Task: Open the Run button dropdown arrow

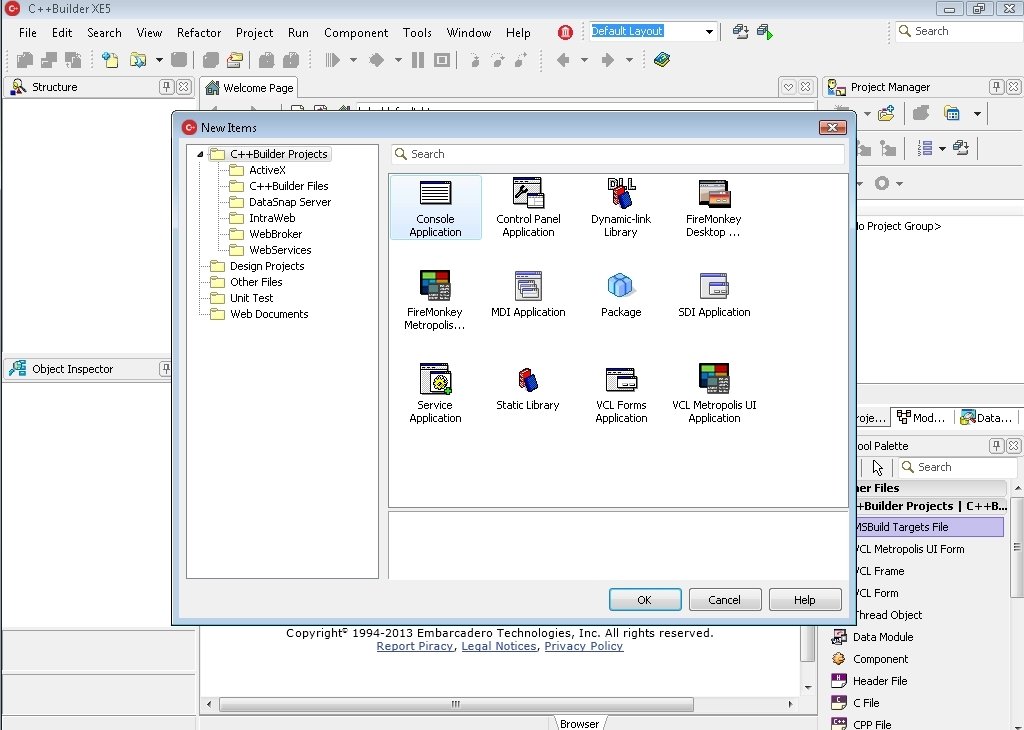Action: coord(353,60)
